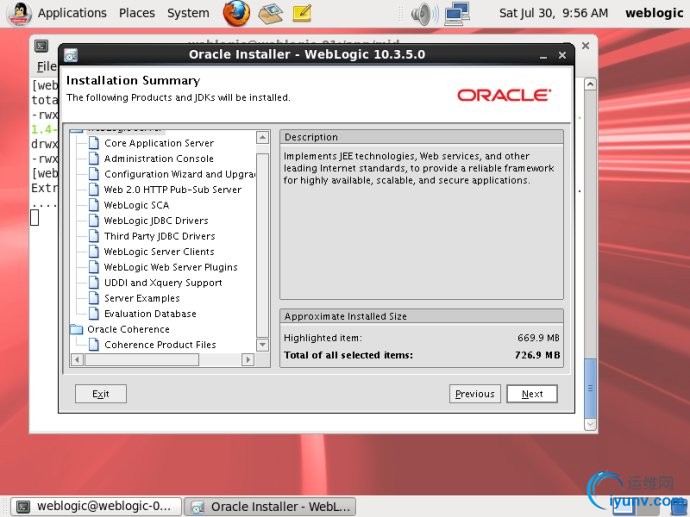
Task: Select WebLogic SCA tree item
Action: pyautogui.click(x=136, y=205)
